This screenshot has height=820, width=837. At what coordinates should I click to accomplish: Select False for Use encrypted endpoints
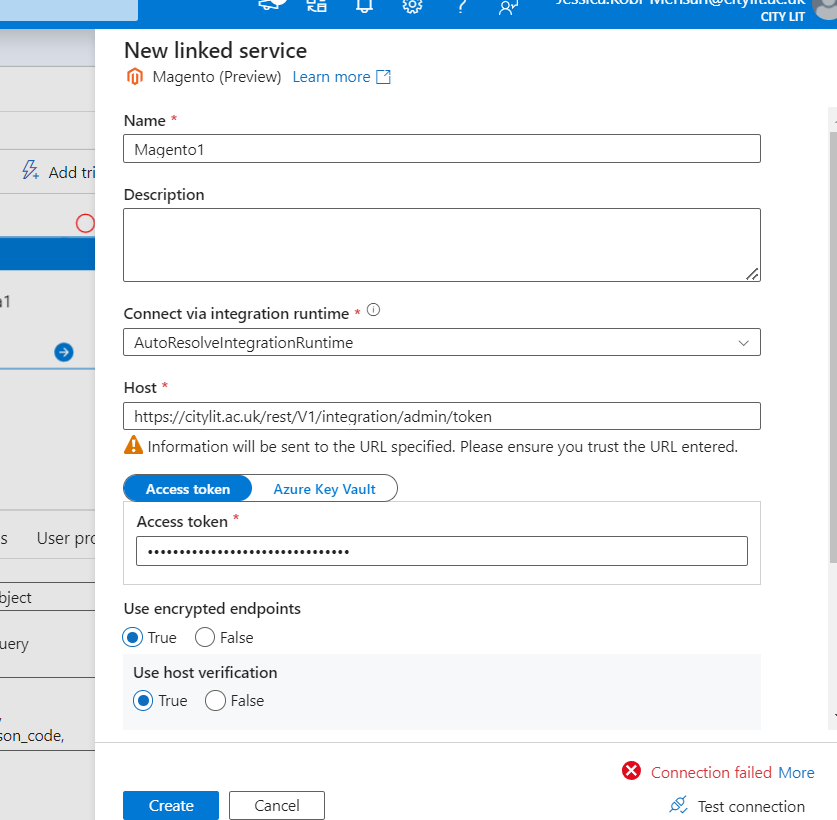pyautogui.click(x=204, y=637)
